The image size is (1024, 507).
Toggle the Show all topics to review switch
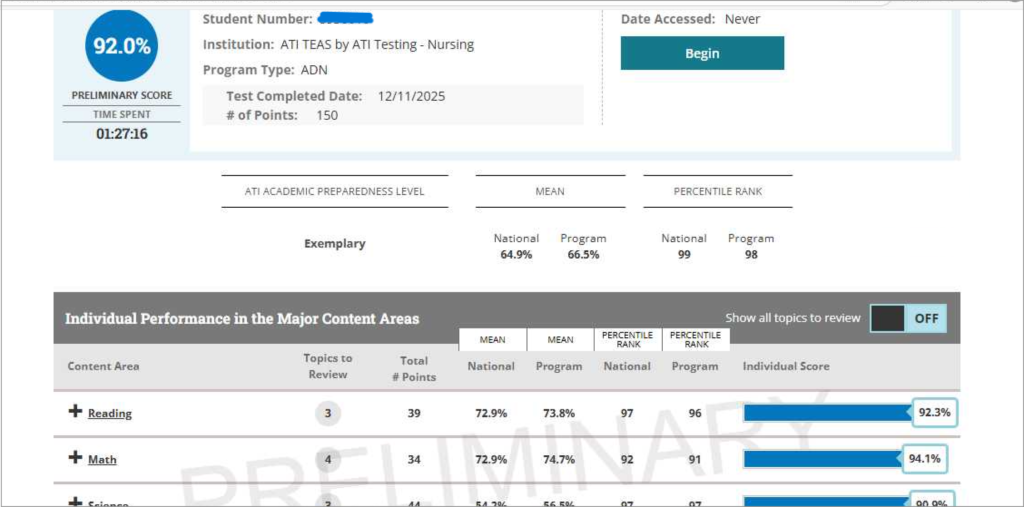point(907,318)
